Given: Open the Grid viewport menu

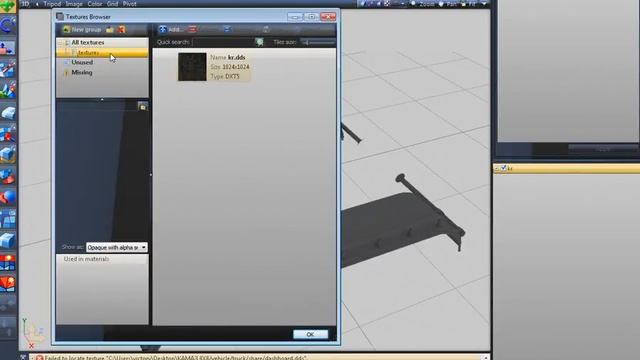Looking at the screenshot, I should tap(112, 4).
